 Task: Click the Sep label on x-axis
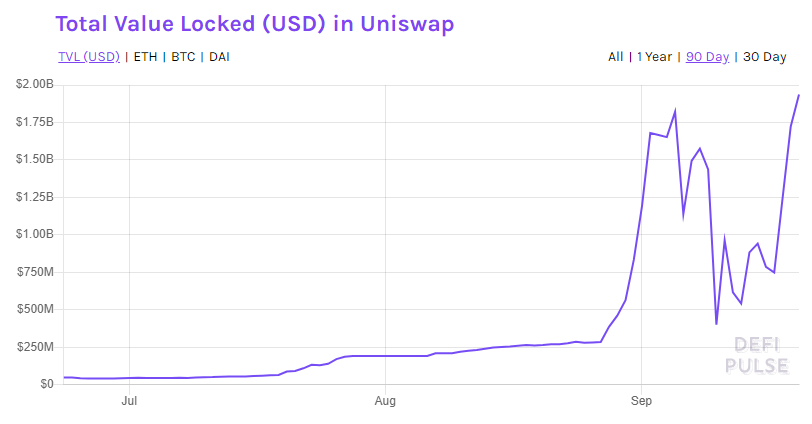tap(641, 401)
